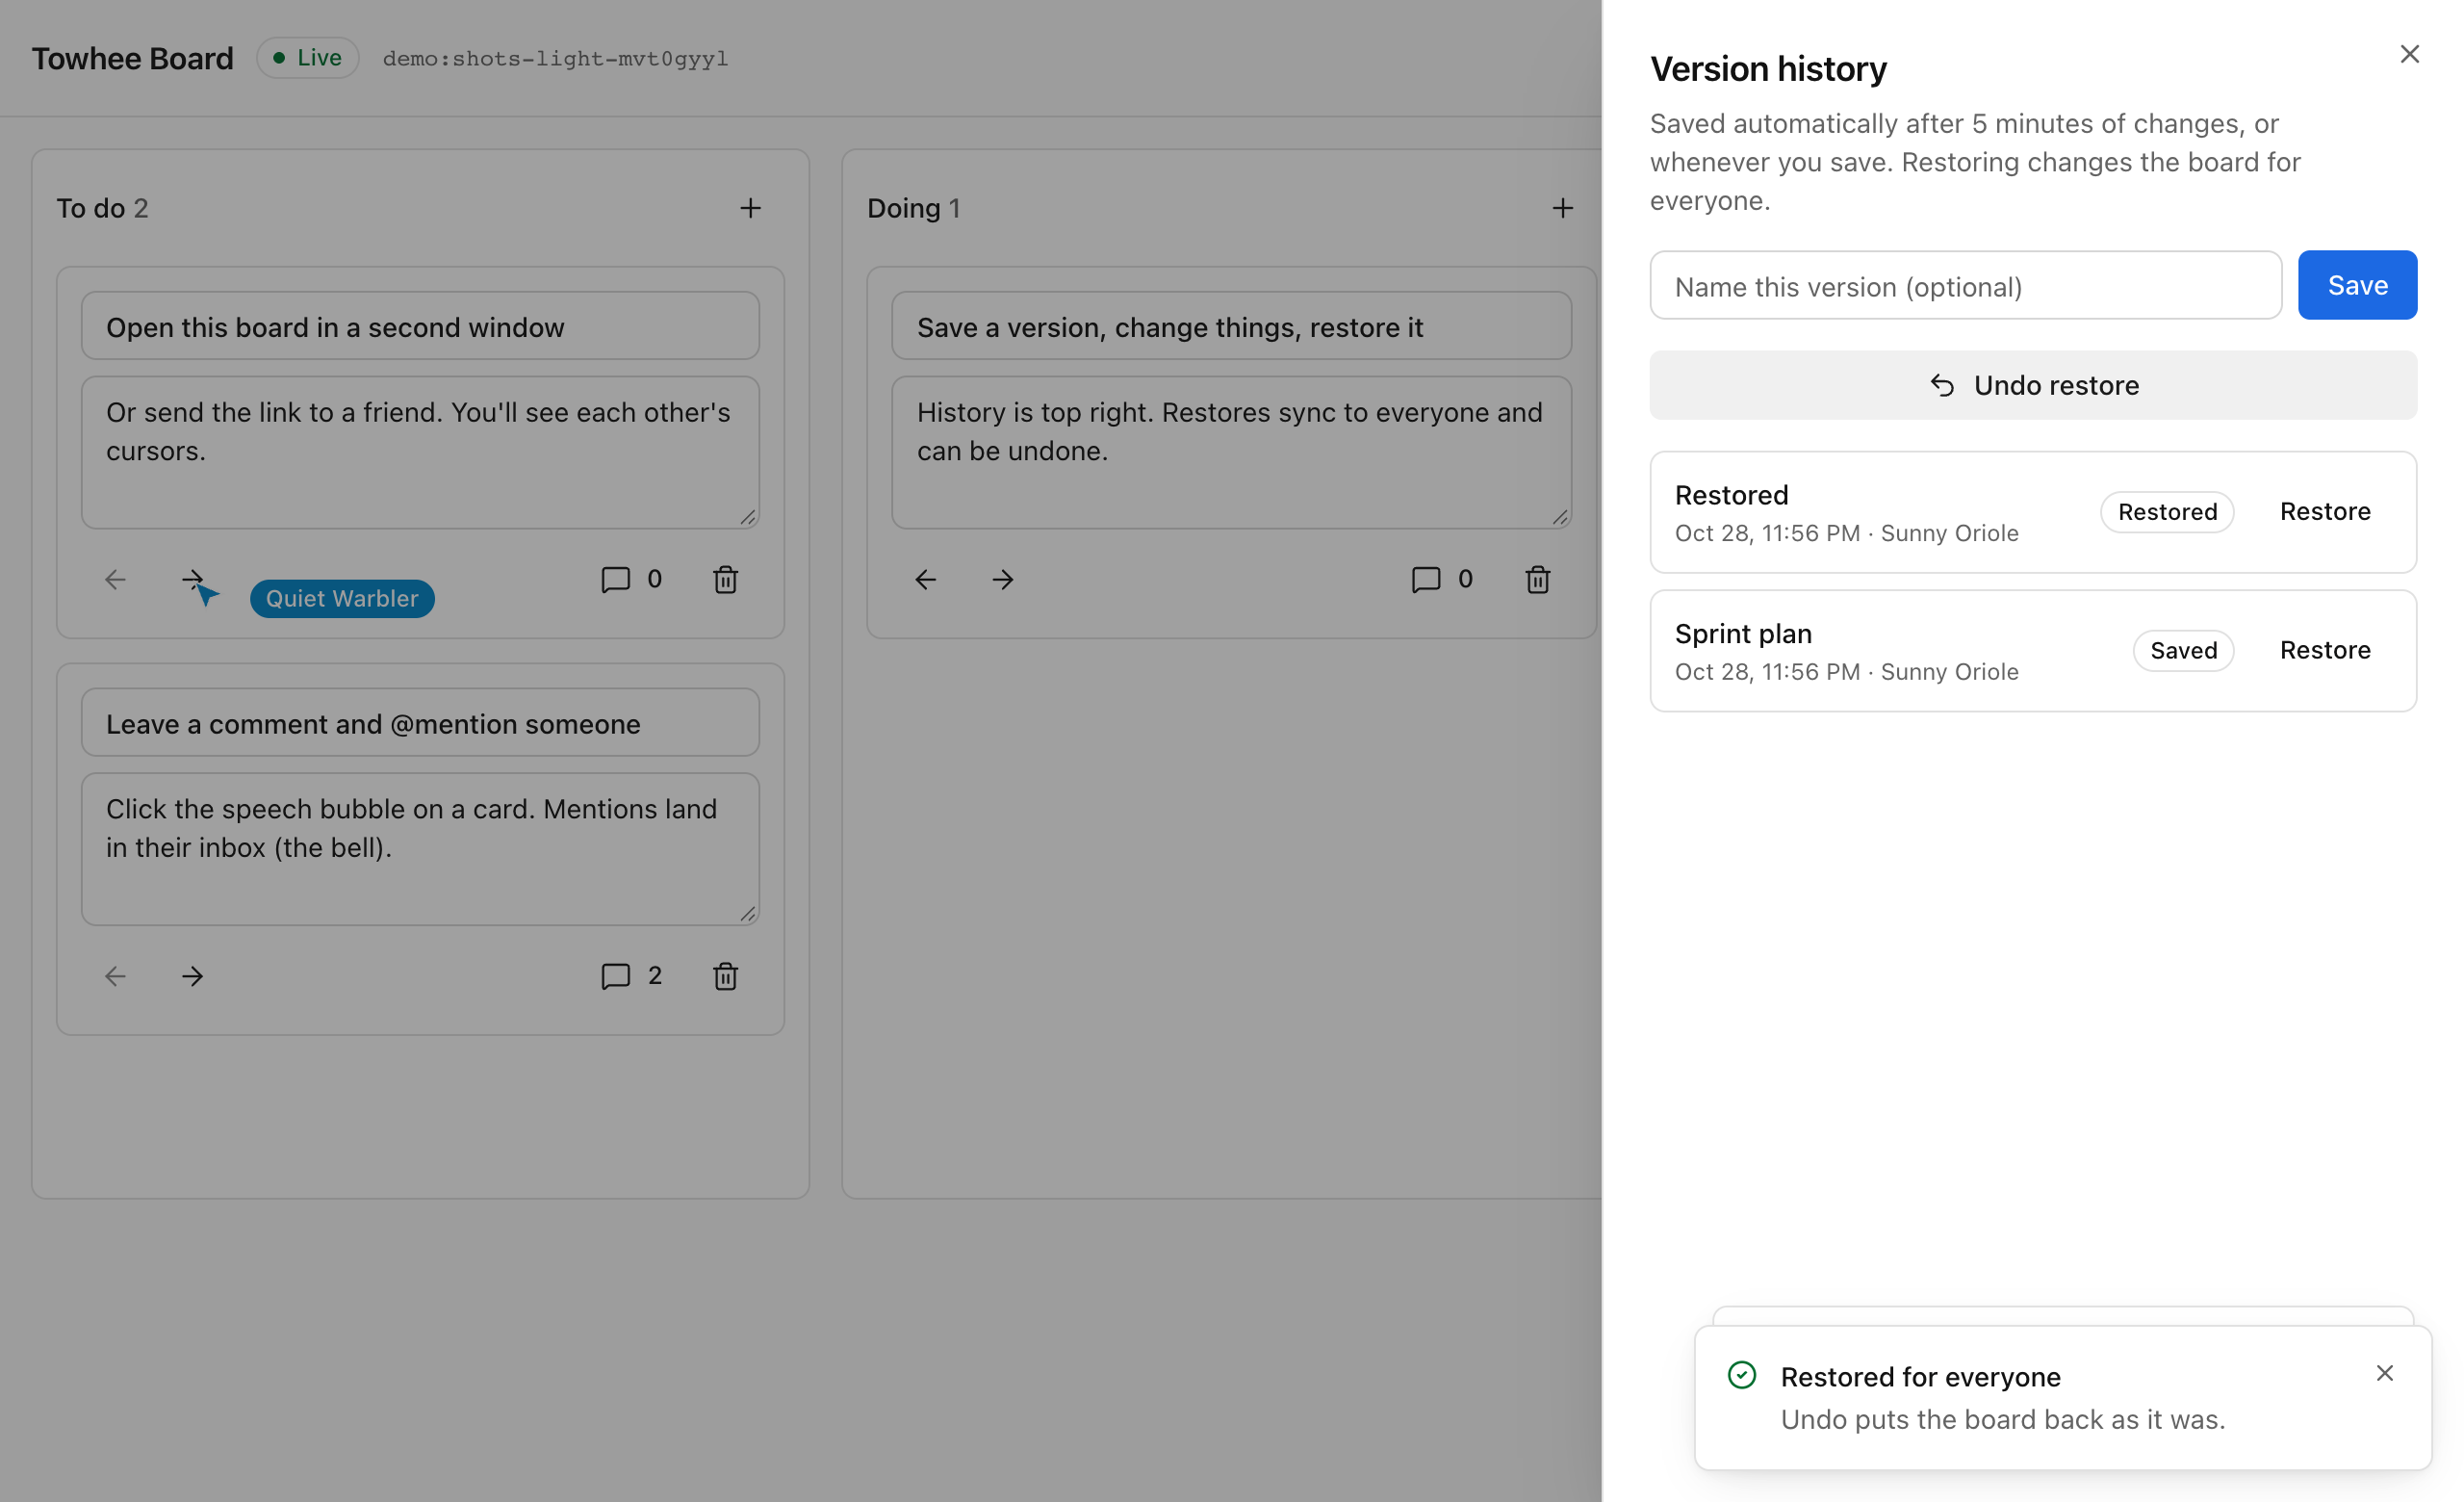Move 'Open this board' card left
This screenshot has width=2464, height=1502.
tap(115, 579)
